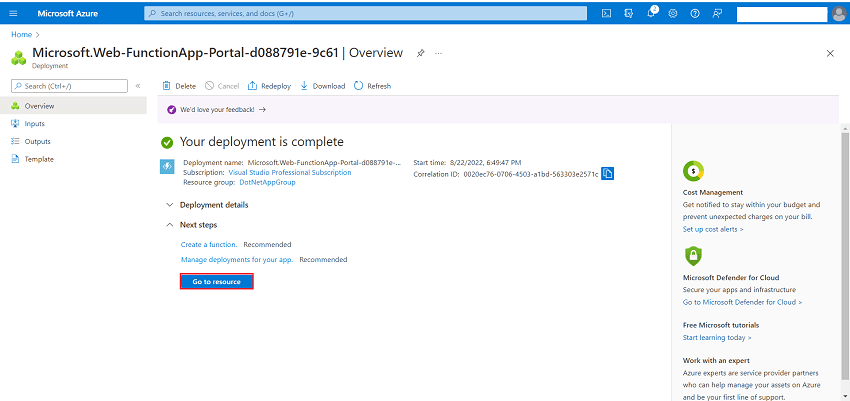Close the deployment blade
This screenshot has height=401, width=850.
pos(830,53)
